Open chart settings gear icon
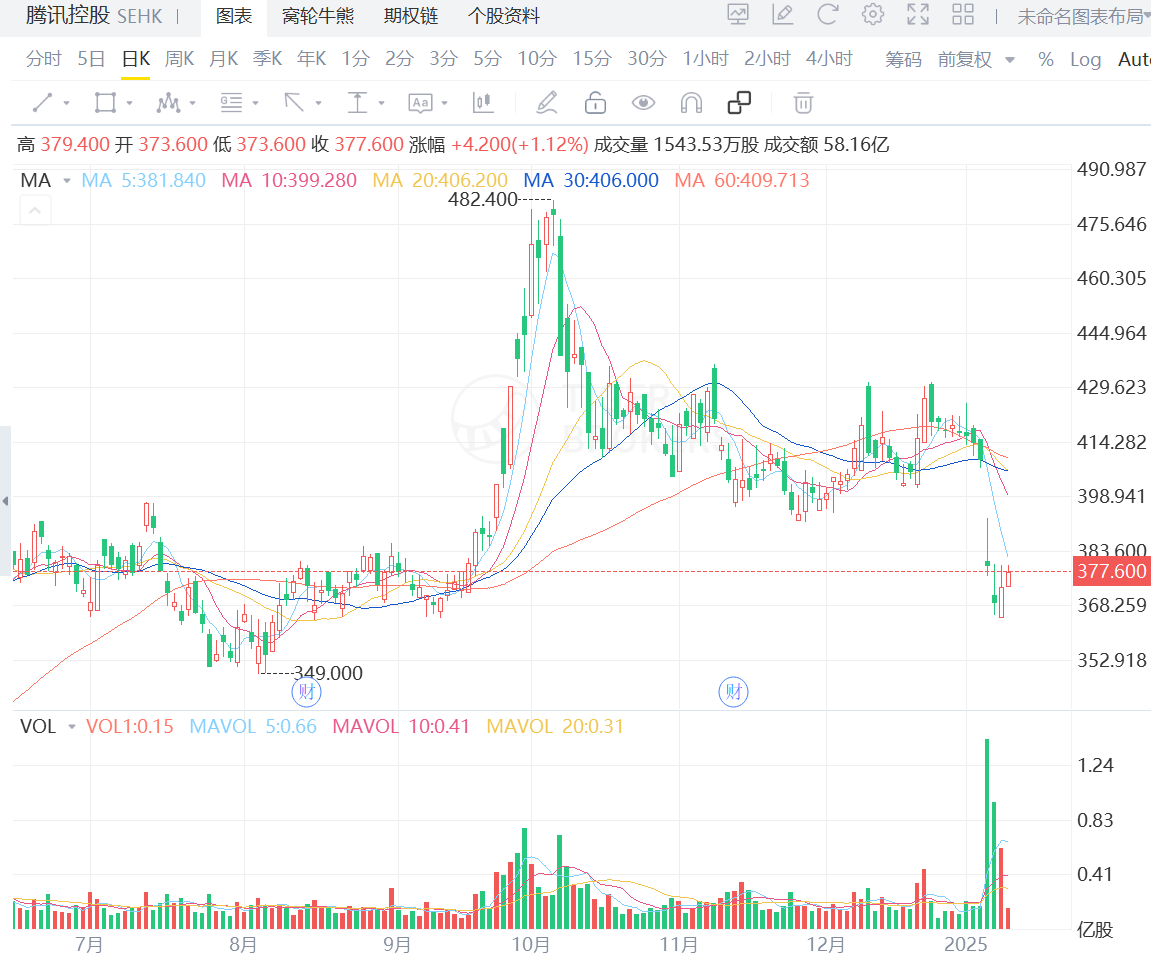The height and width of the screenshot is (957, 1151). (x=873, y=15)
